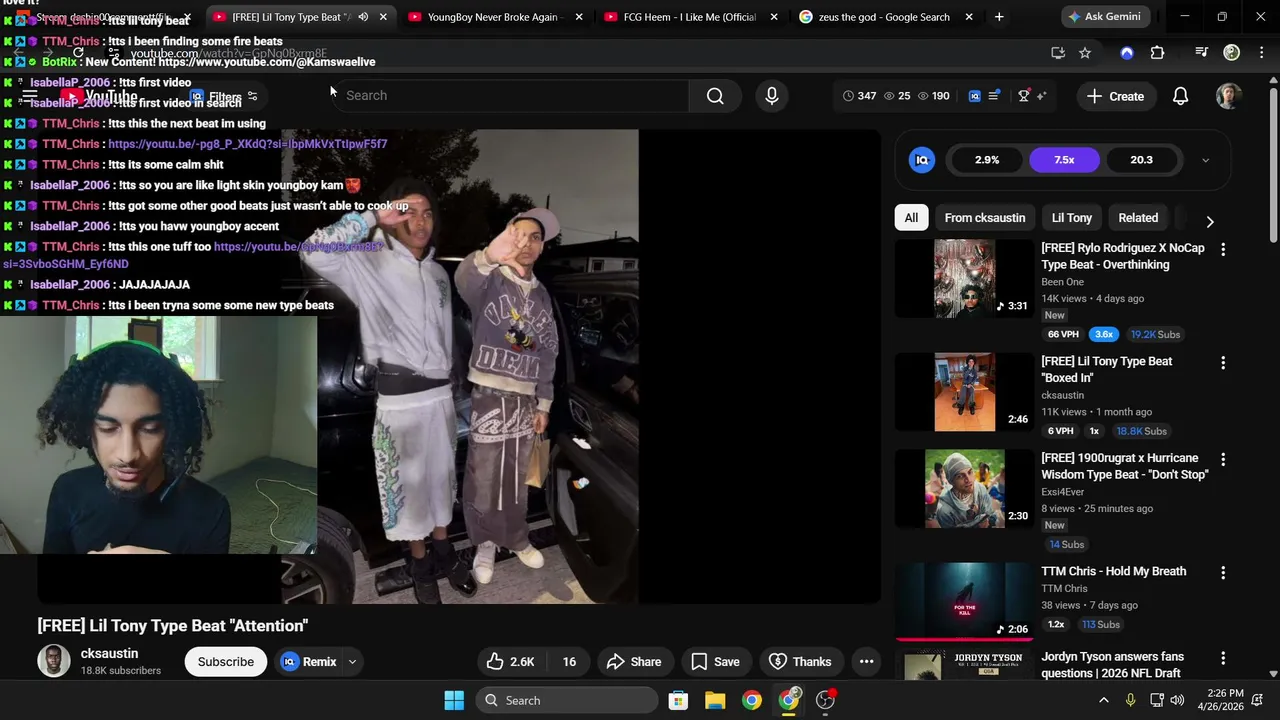Select the From cksaustin chip

[984, 218]
